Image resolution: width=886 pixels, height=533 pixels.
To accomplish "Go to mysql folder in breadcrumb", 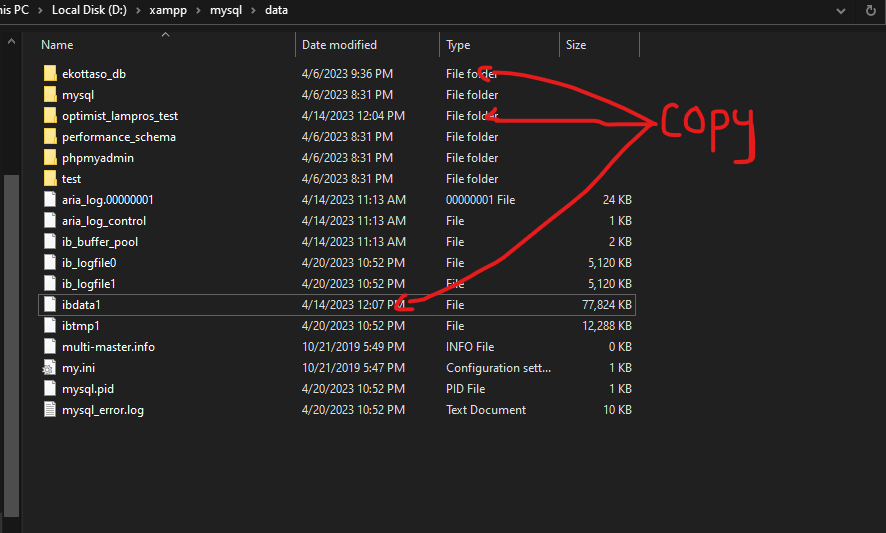I will pyautogui.click(x=226, y=10).
